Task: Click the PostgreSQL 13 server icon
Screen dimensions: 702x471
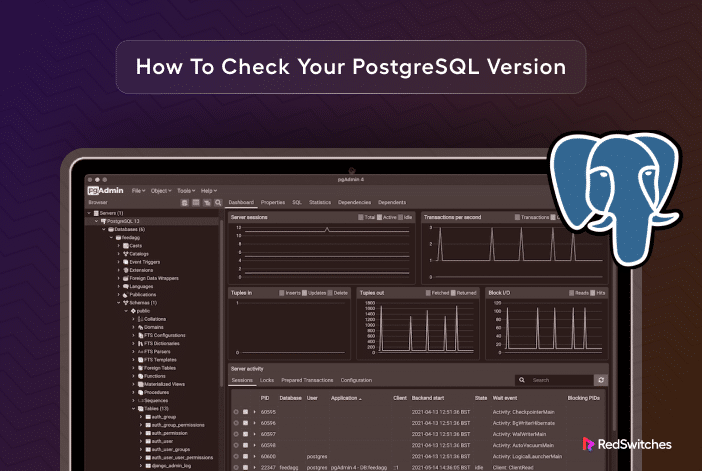Action: [103, 221]
